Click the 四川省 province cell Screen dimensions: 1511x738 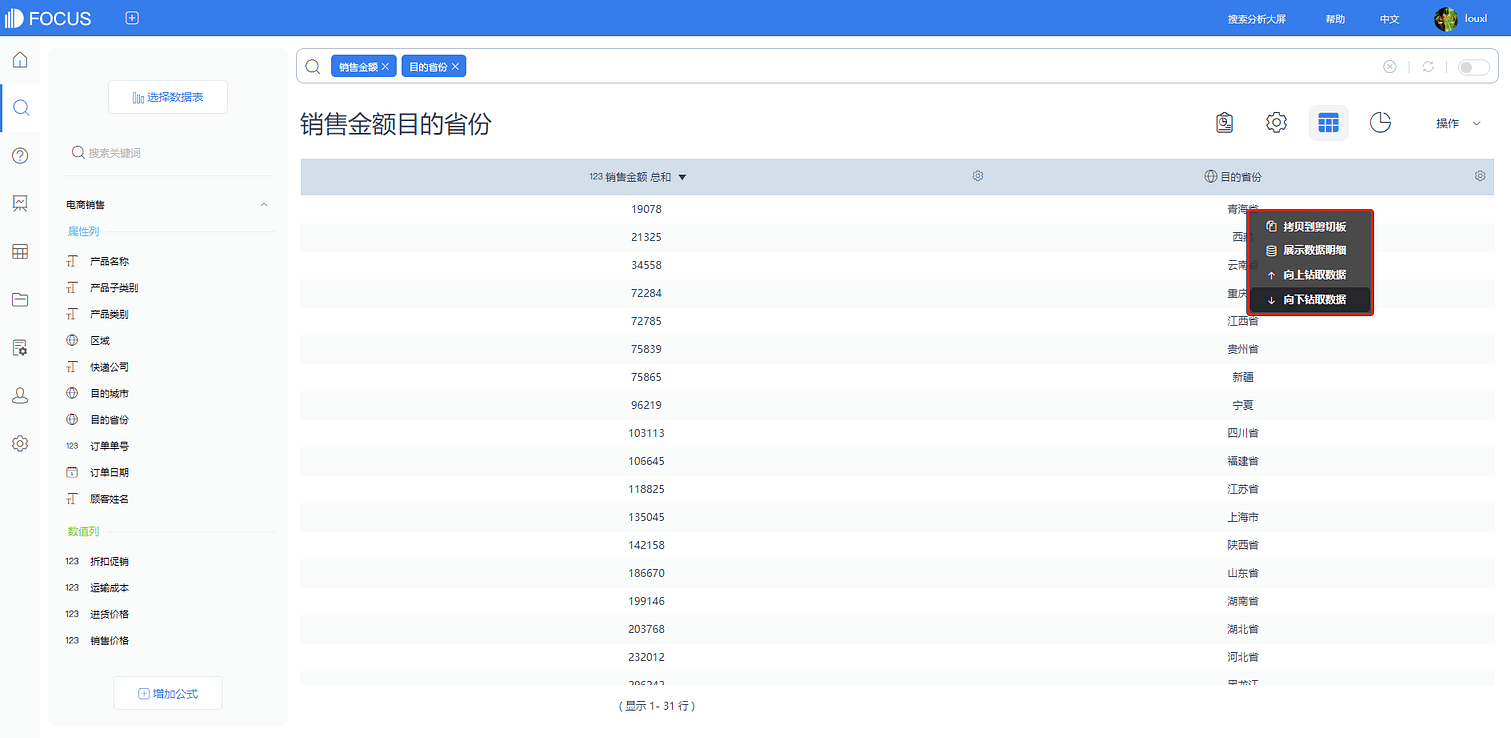[1243, 433]
